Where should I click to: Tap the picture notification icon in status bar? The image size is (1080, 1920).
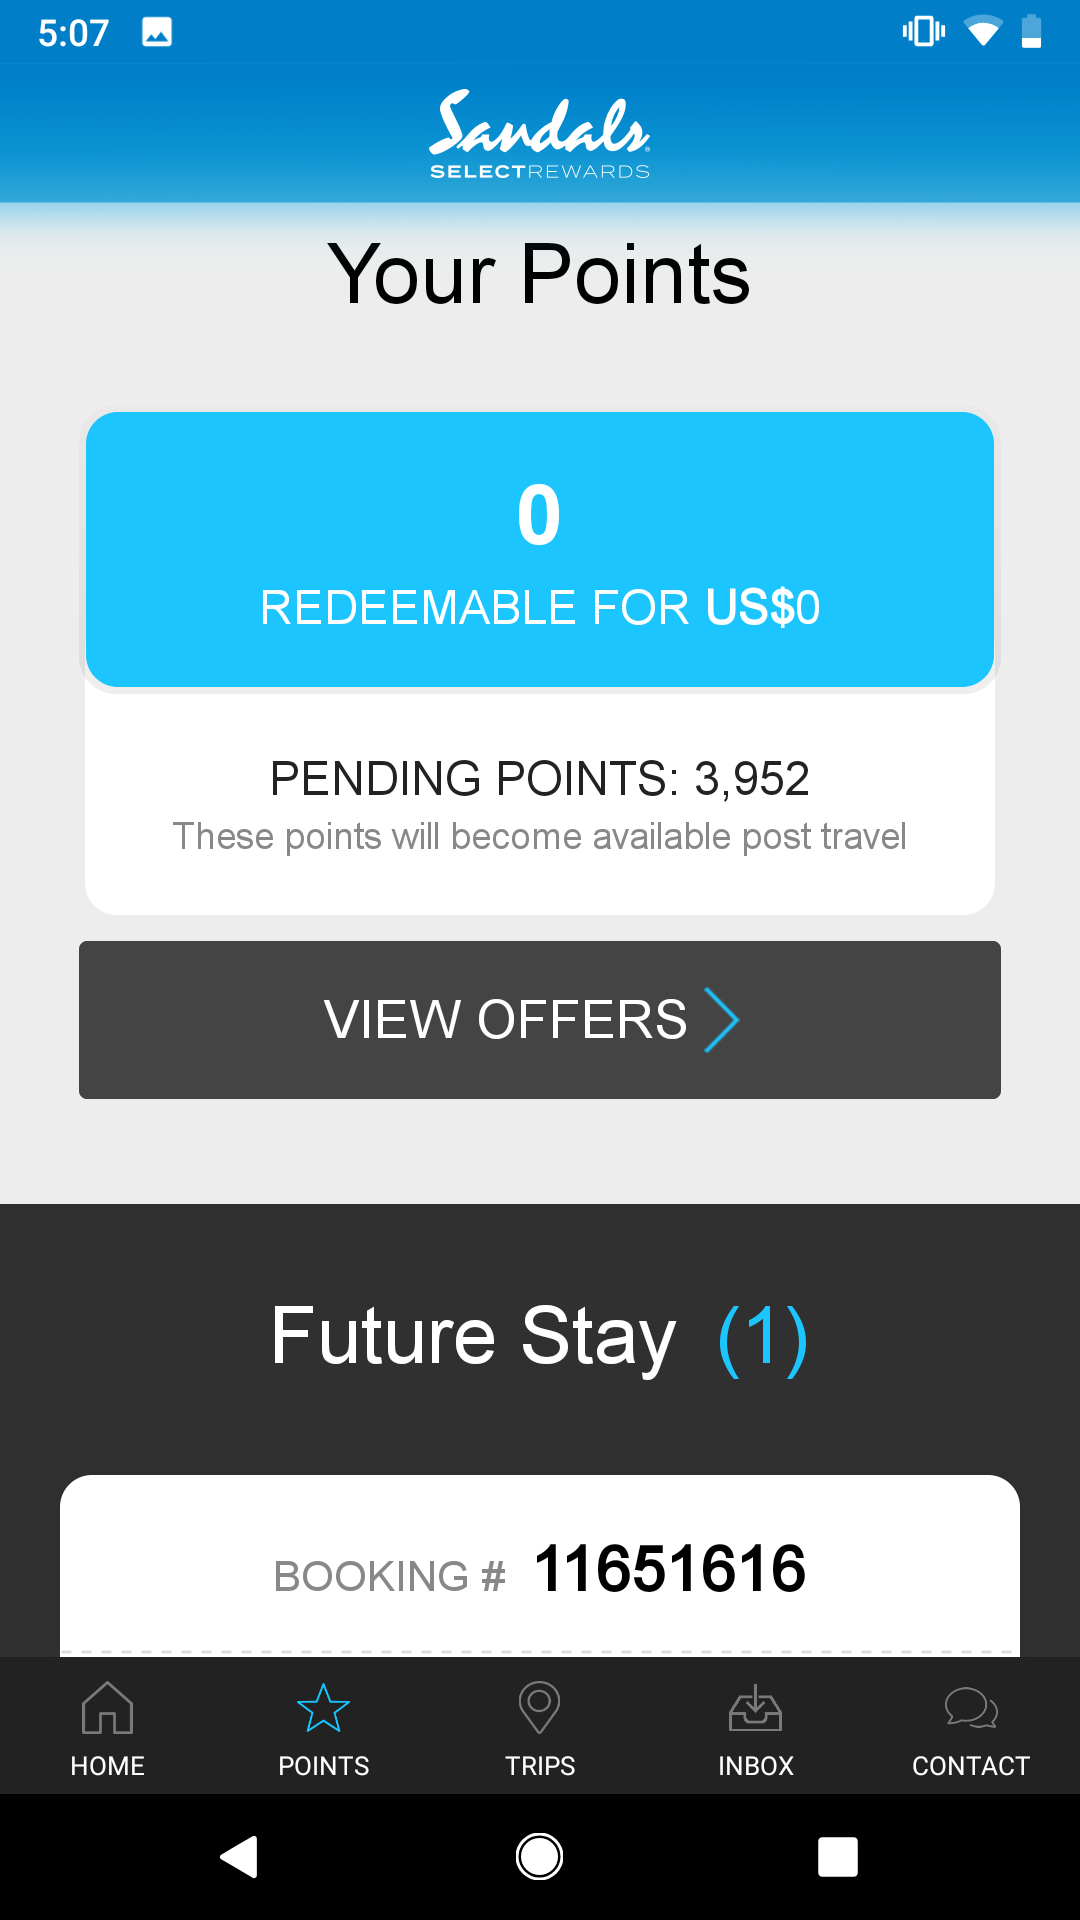pos(157,32)
